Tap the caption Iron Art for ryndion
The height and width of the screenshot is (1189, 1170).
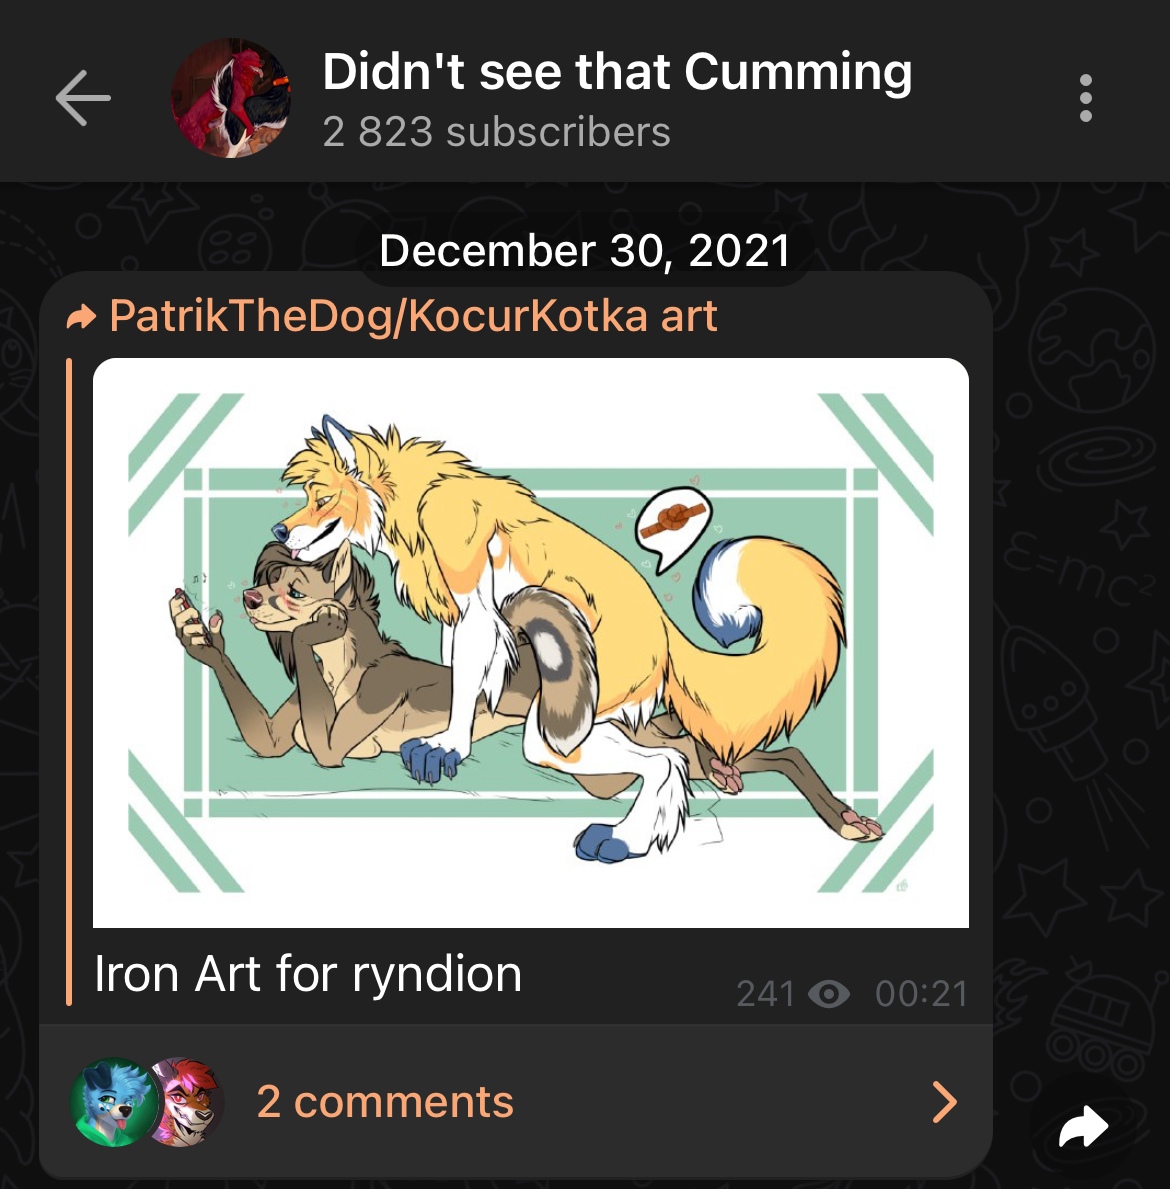pyautogui.click(x=308, y=974)
